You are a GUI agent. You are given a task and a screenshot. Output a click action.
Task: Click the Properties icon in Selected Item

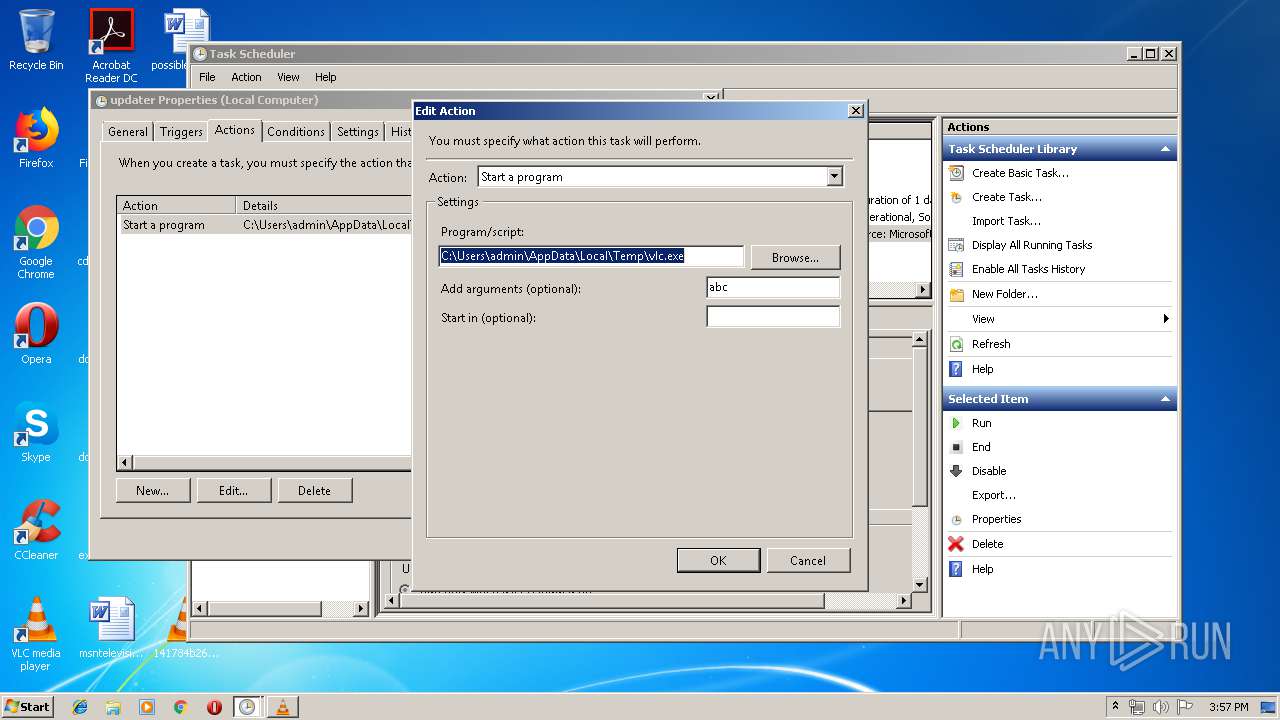pos(956,519)
